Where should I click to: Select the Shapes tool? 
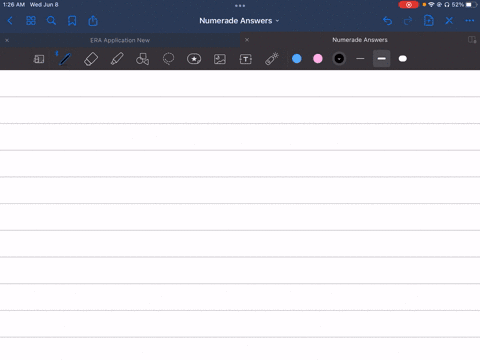142,59
